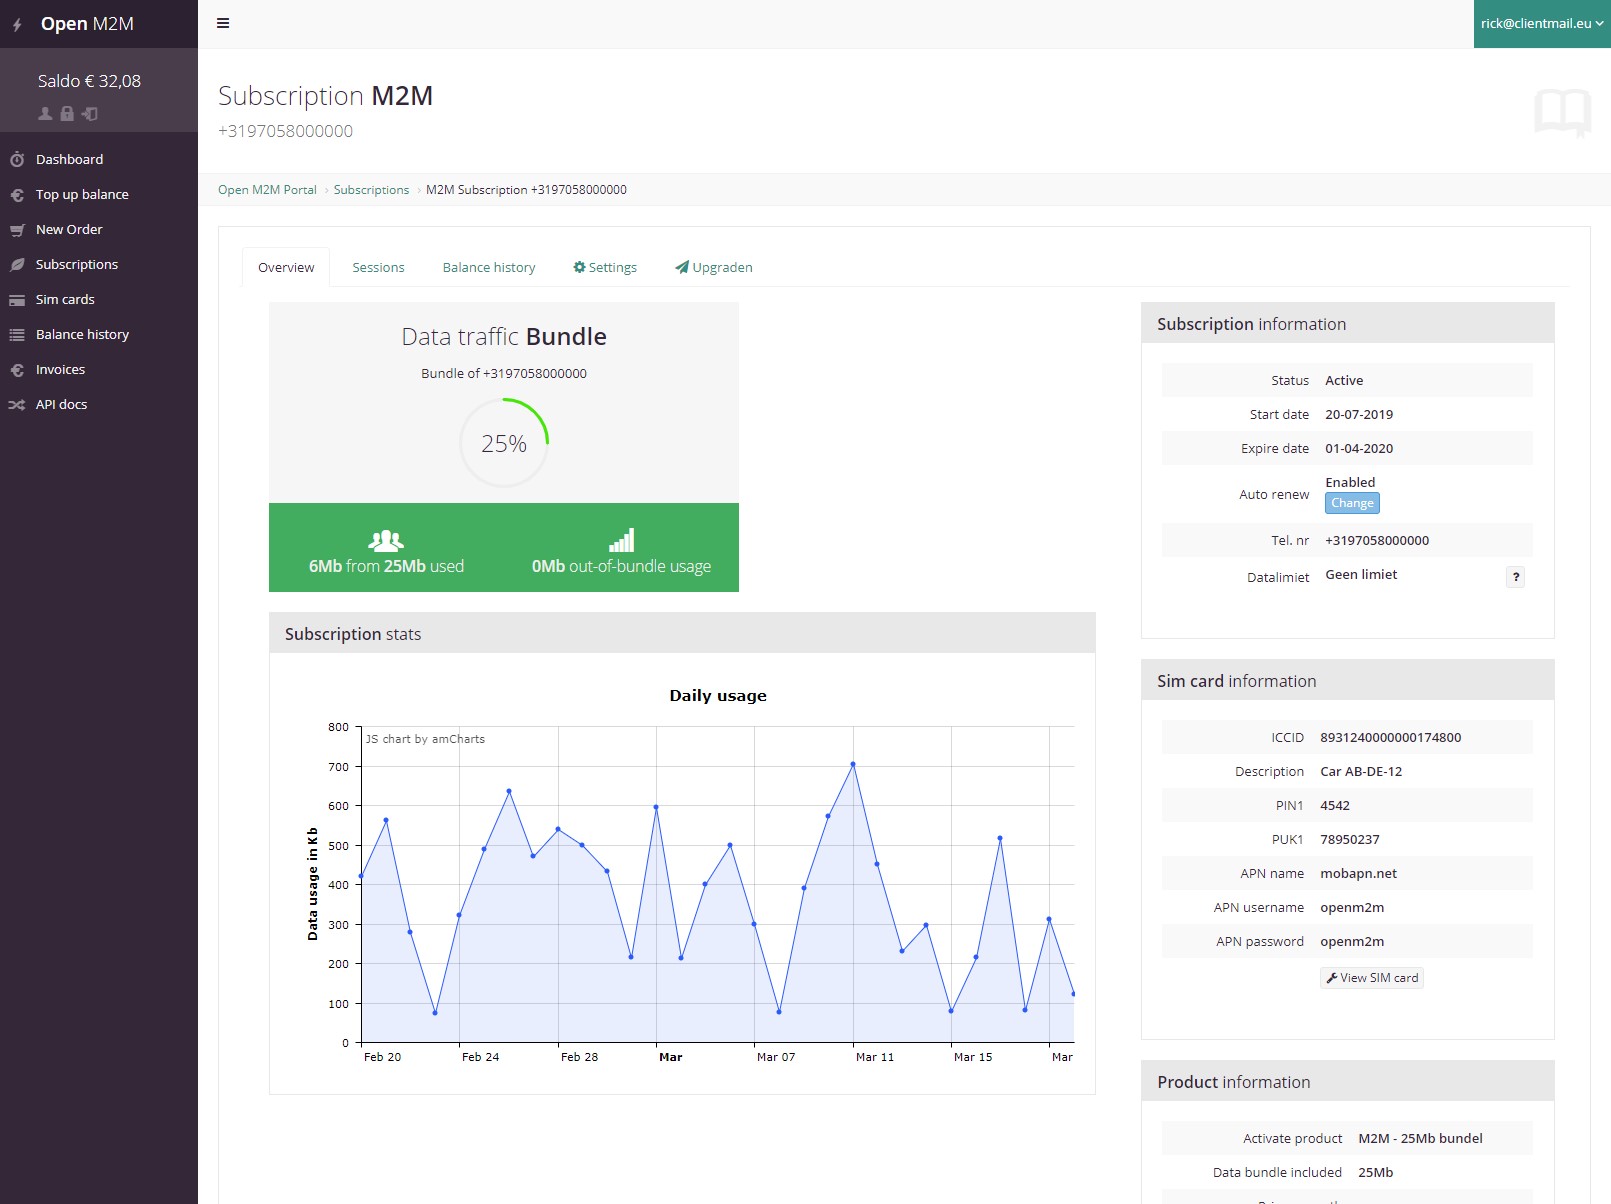1611x1204 pixels.
Task: Click the lock icon under Saldo
Action: click(x=66, y=115)
